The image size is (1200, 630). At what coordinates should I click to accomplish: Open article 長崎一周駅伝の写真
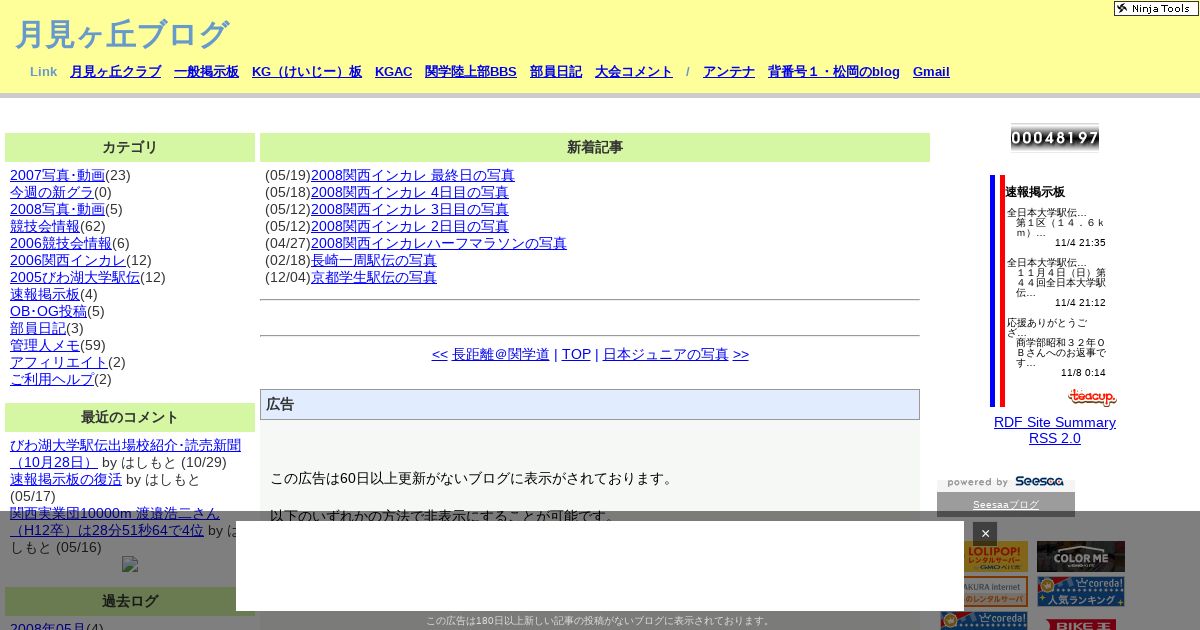[374, 260]
